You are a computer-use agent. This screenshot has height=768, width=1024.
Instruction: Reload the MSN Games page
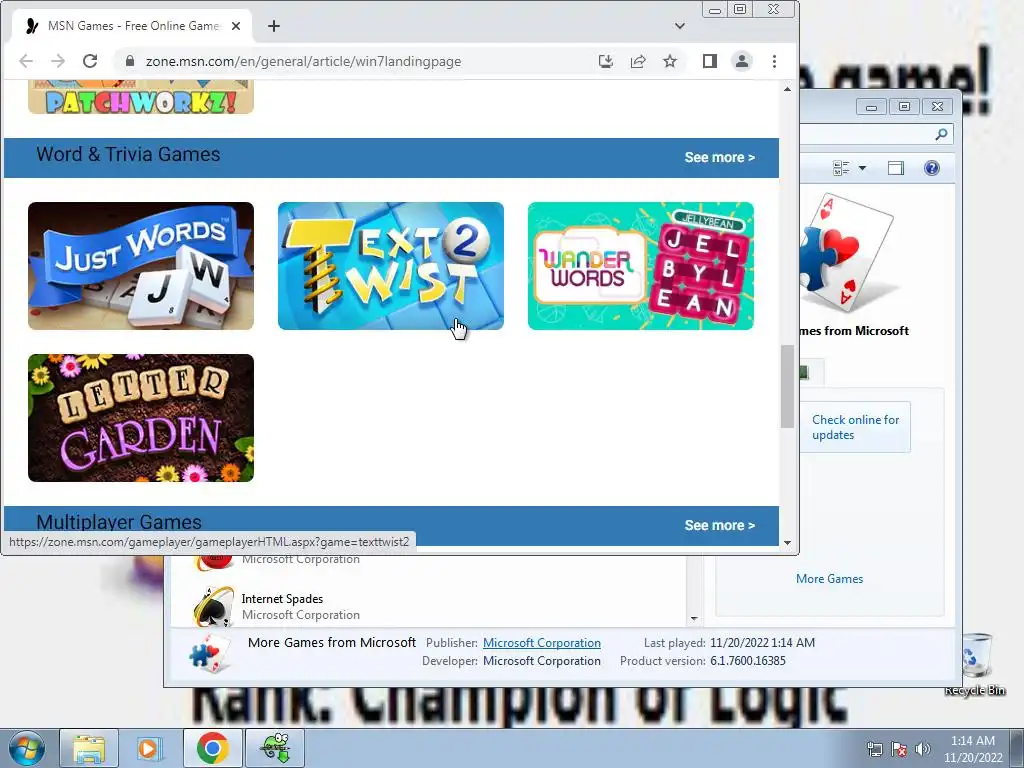[90, 61]
